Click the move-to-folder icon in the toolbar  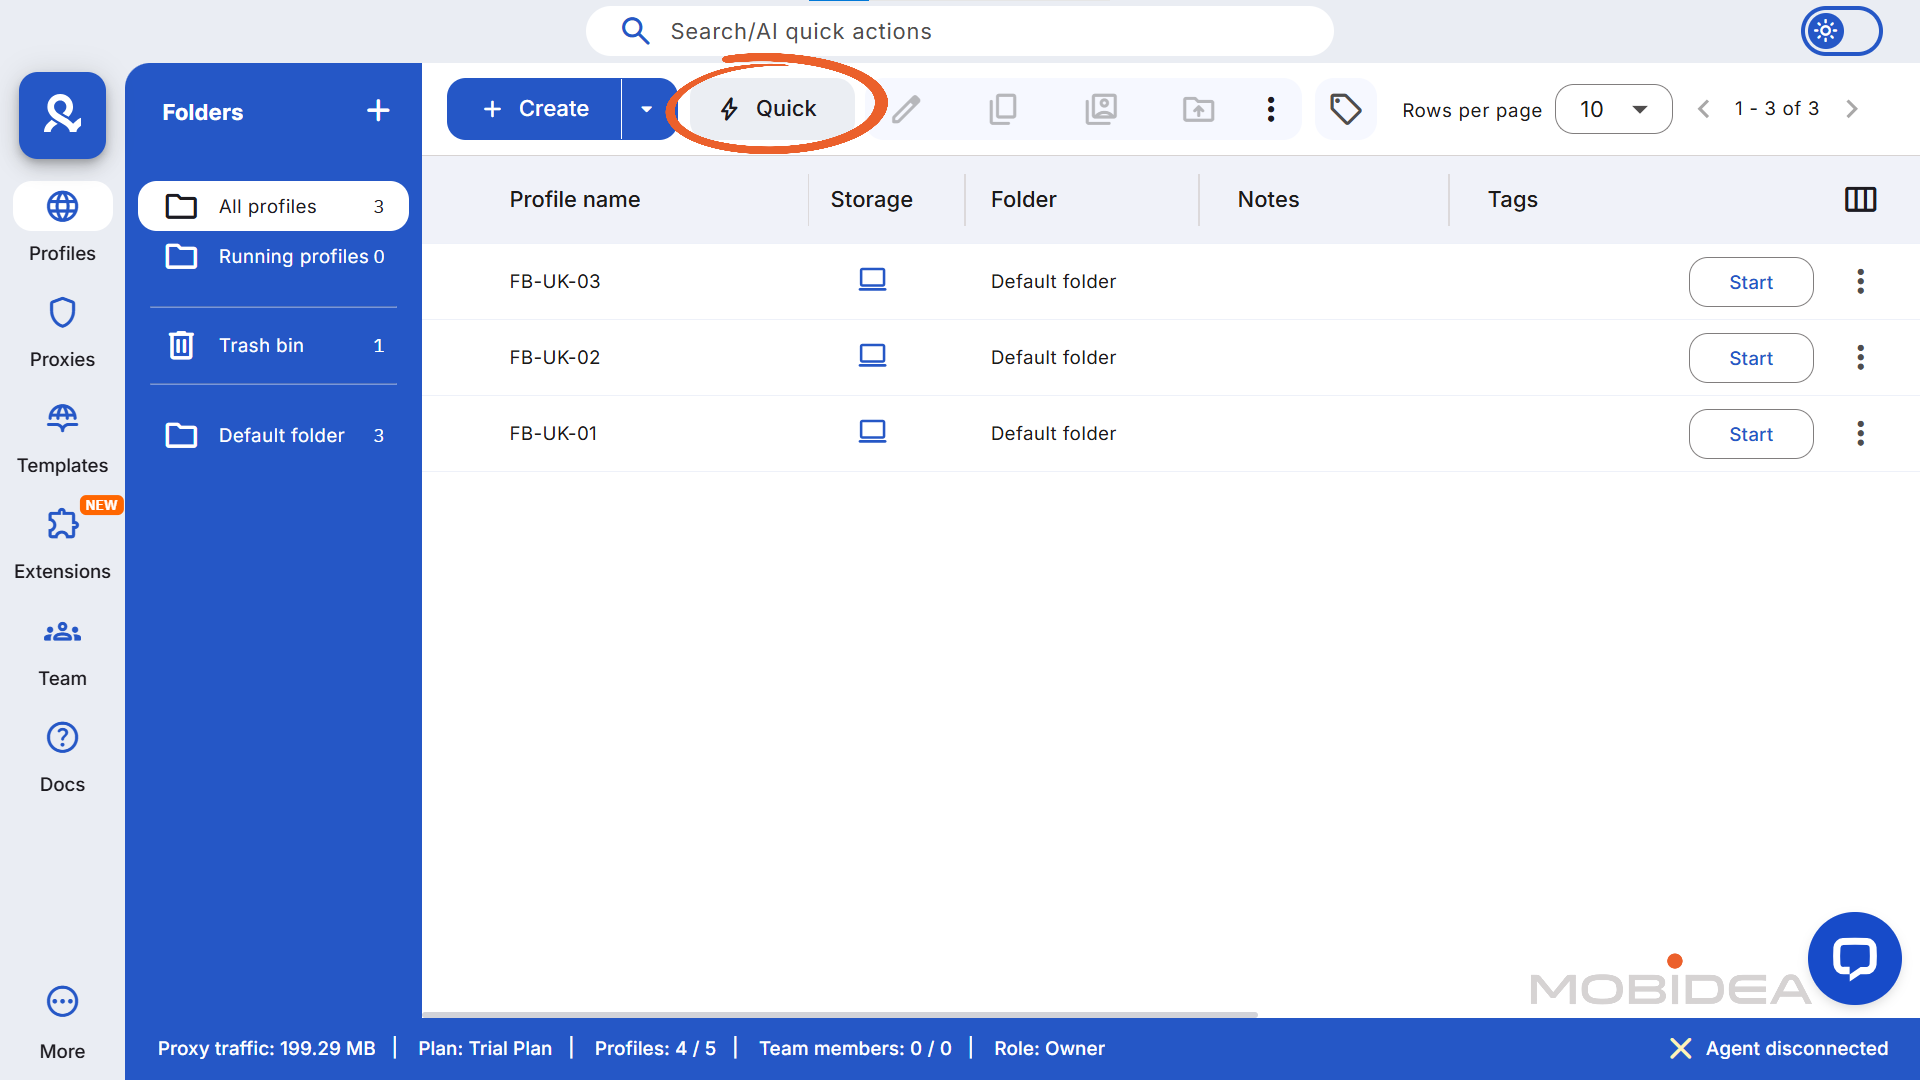click(x=1198, y=109)
